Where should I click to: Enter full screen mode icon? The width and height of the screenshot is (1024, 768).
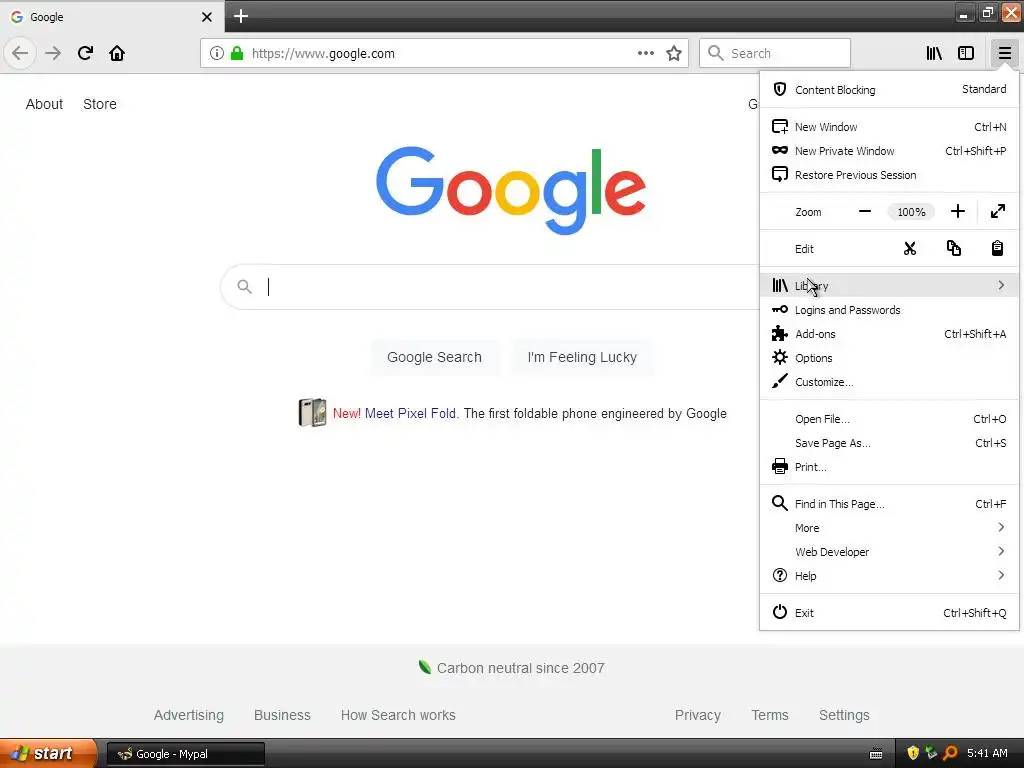(998, 211)
